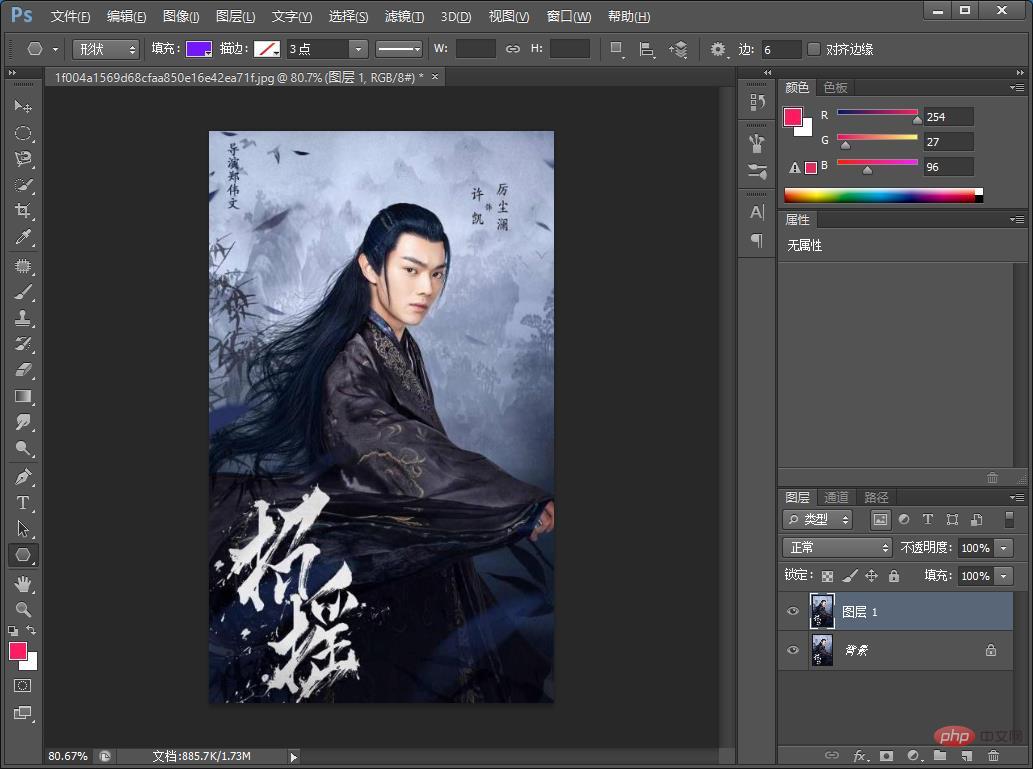Viewport: 1033px width, 769px height.
Task: Select the Gradient tool
Action: tap(22, 396)
